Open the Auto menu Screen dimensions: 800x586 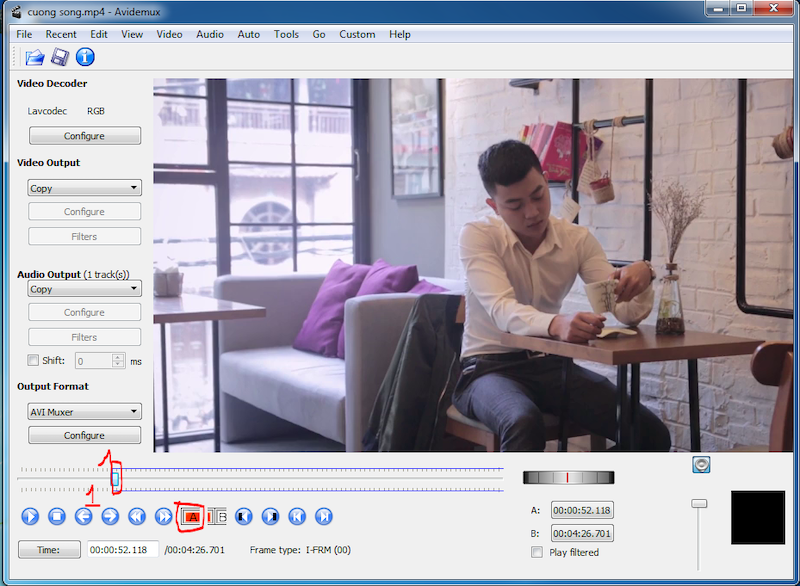tap(248, 33)
